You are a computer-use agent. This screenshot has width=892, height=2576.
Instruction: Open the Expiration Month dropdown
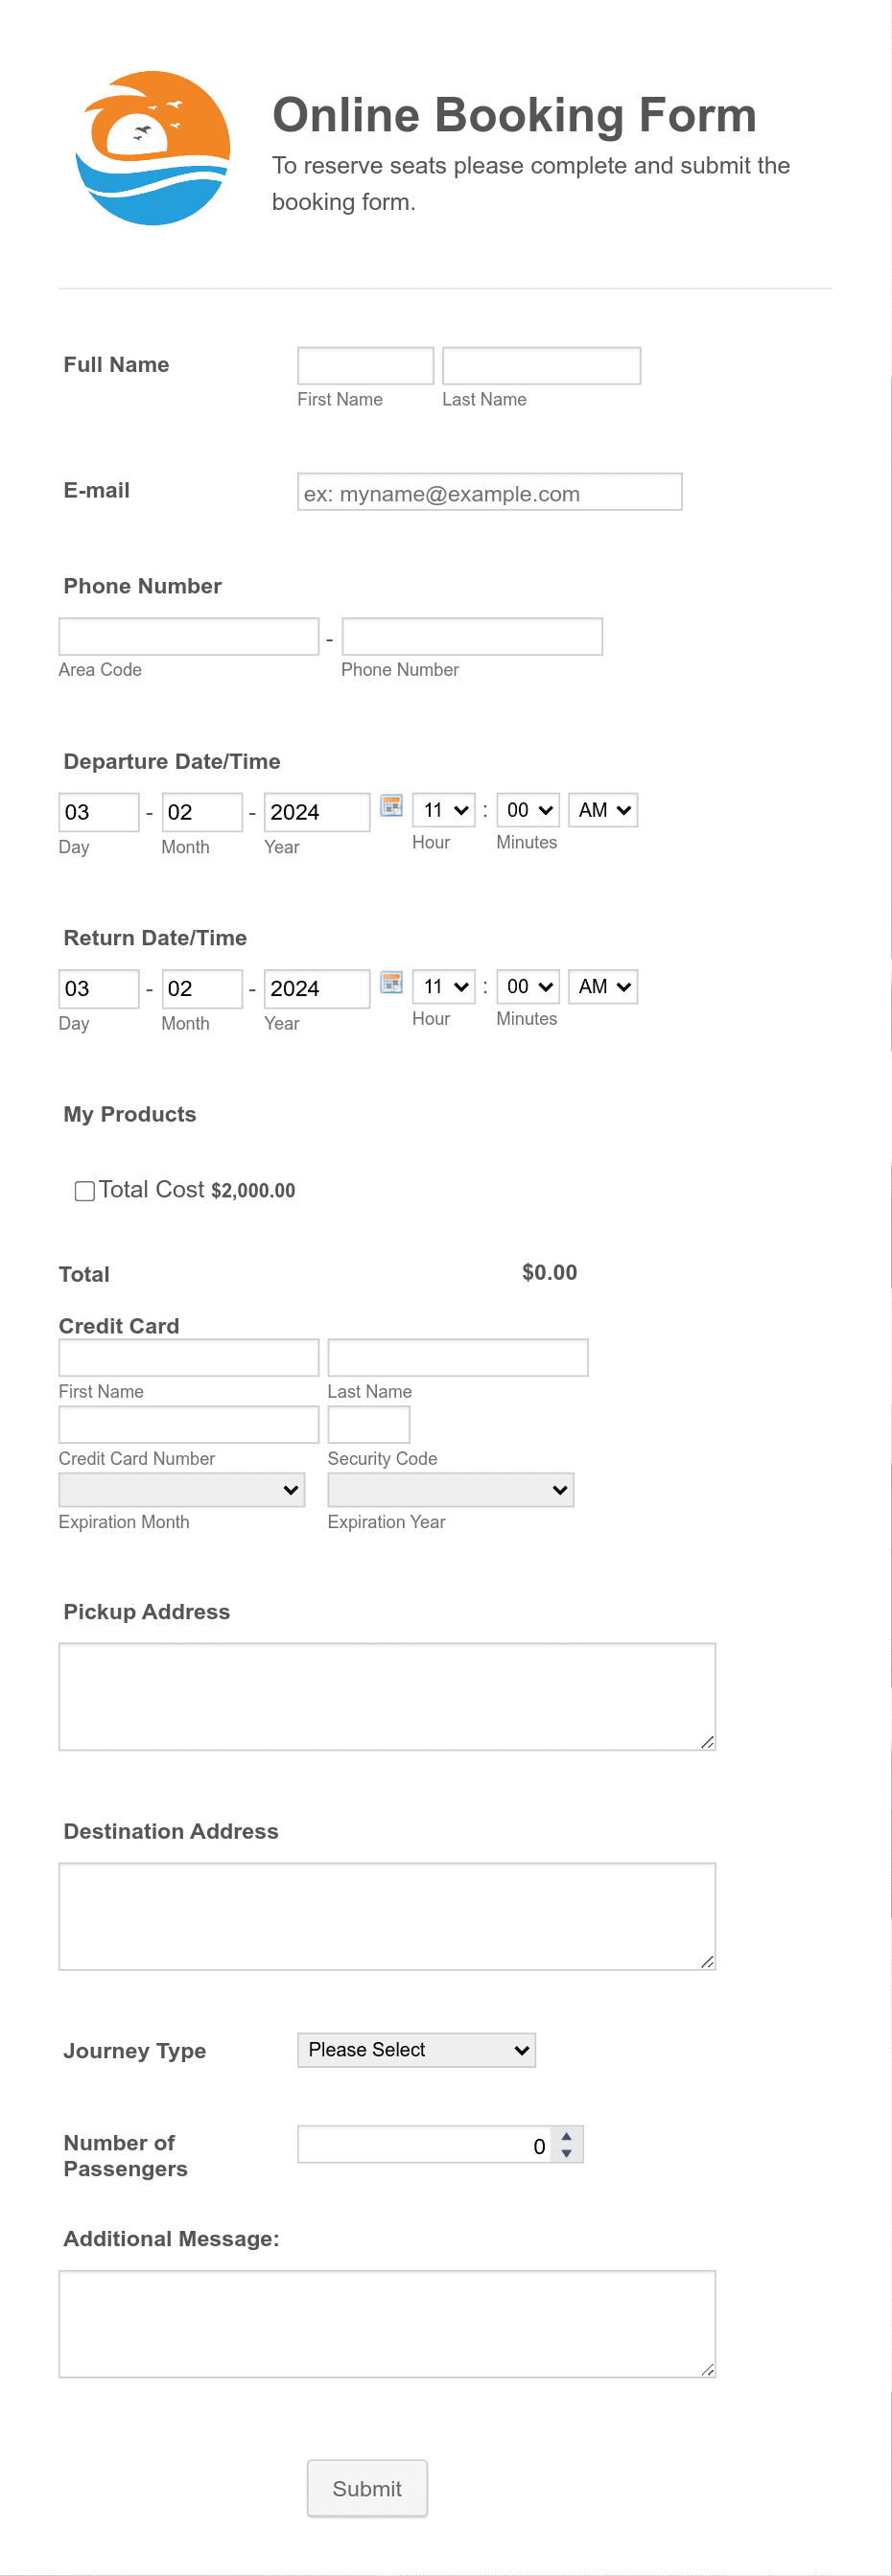180,1489
